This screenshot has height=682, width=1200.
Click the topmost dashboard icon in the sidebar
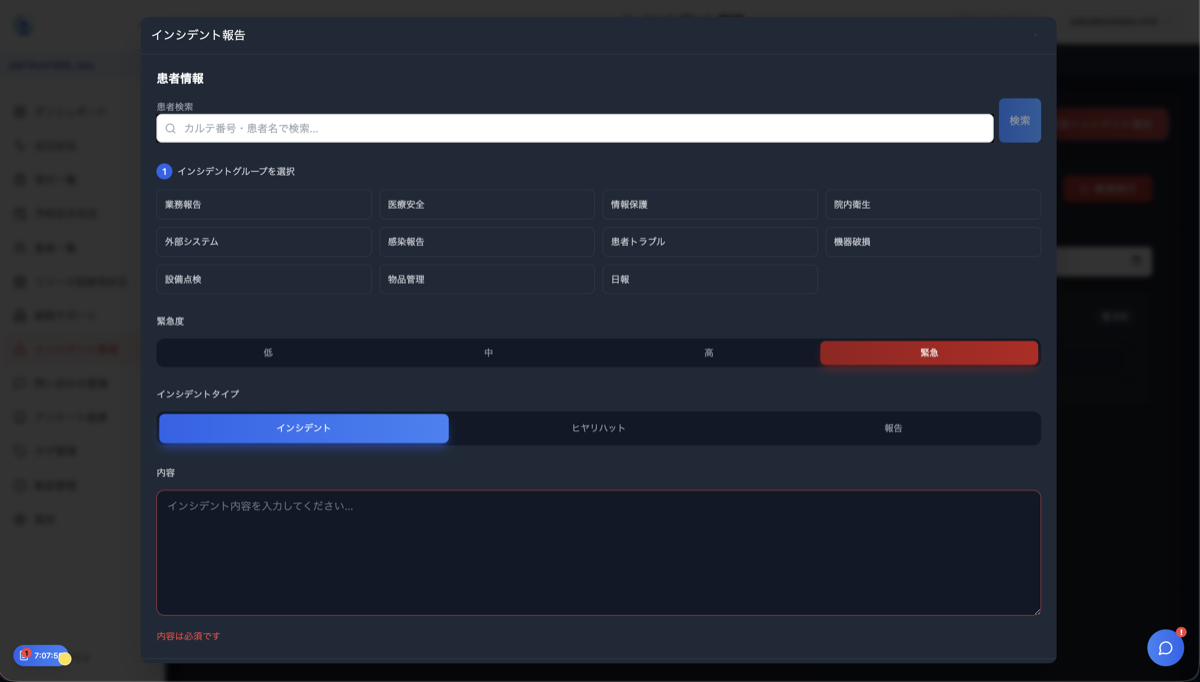[20, 112]
